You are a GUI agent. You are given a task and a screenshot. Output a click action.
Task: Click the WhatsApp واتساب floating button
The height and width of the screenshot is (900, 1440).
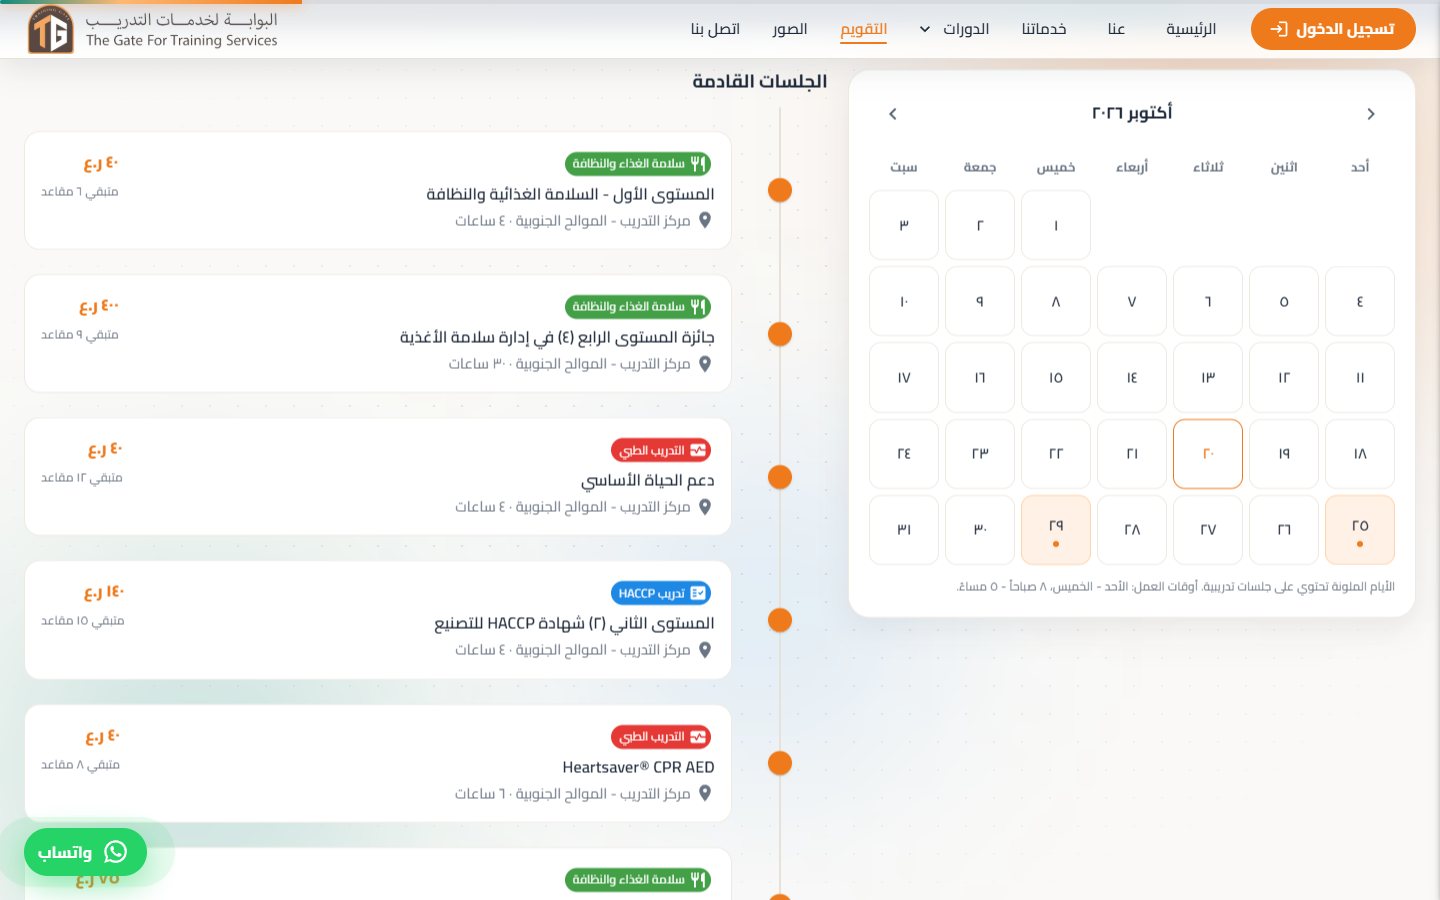(x=85, y=852)
